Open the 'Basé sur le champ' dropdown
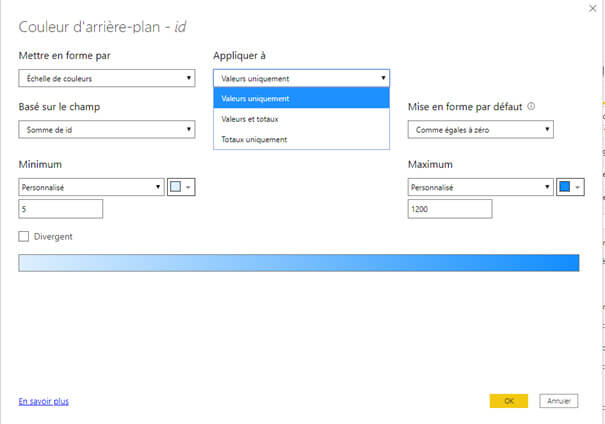 pyautogui.click(x=107, y=130)
